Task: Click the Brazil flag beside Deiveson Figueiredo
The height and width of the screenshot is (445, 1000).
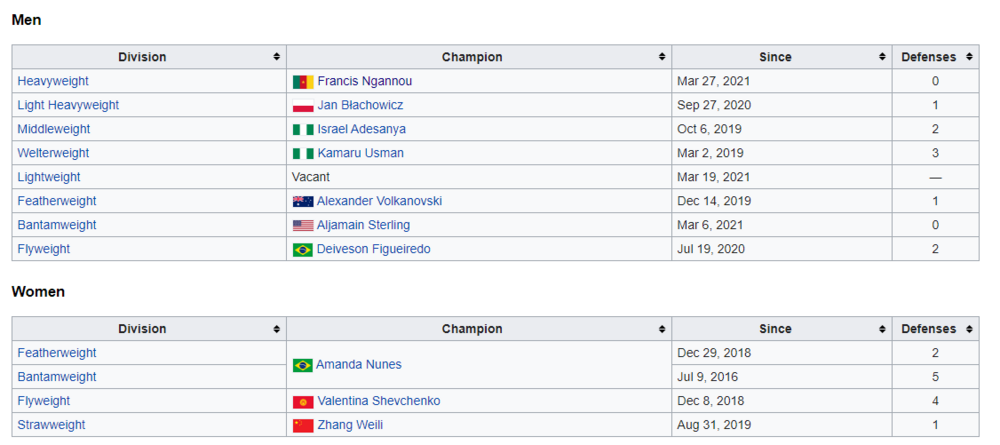Action: coord(302,250)
